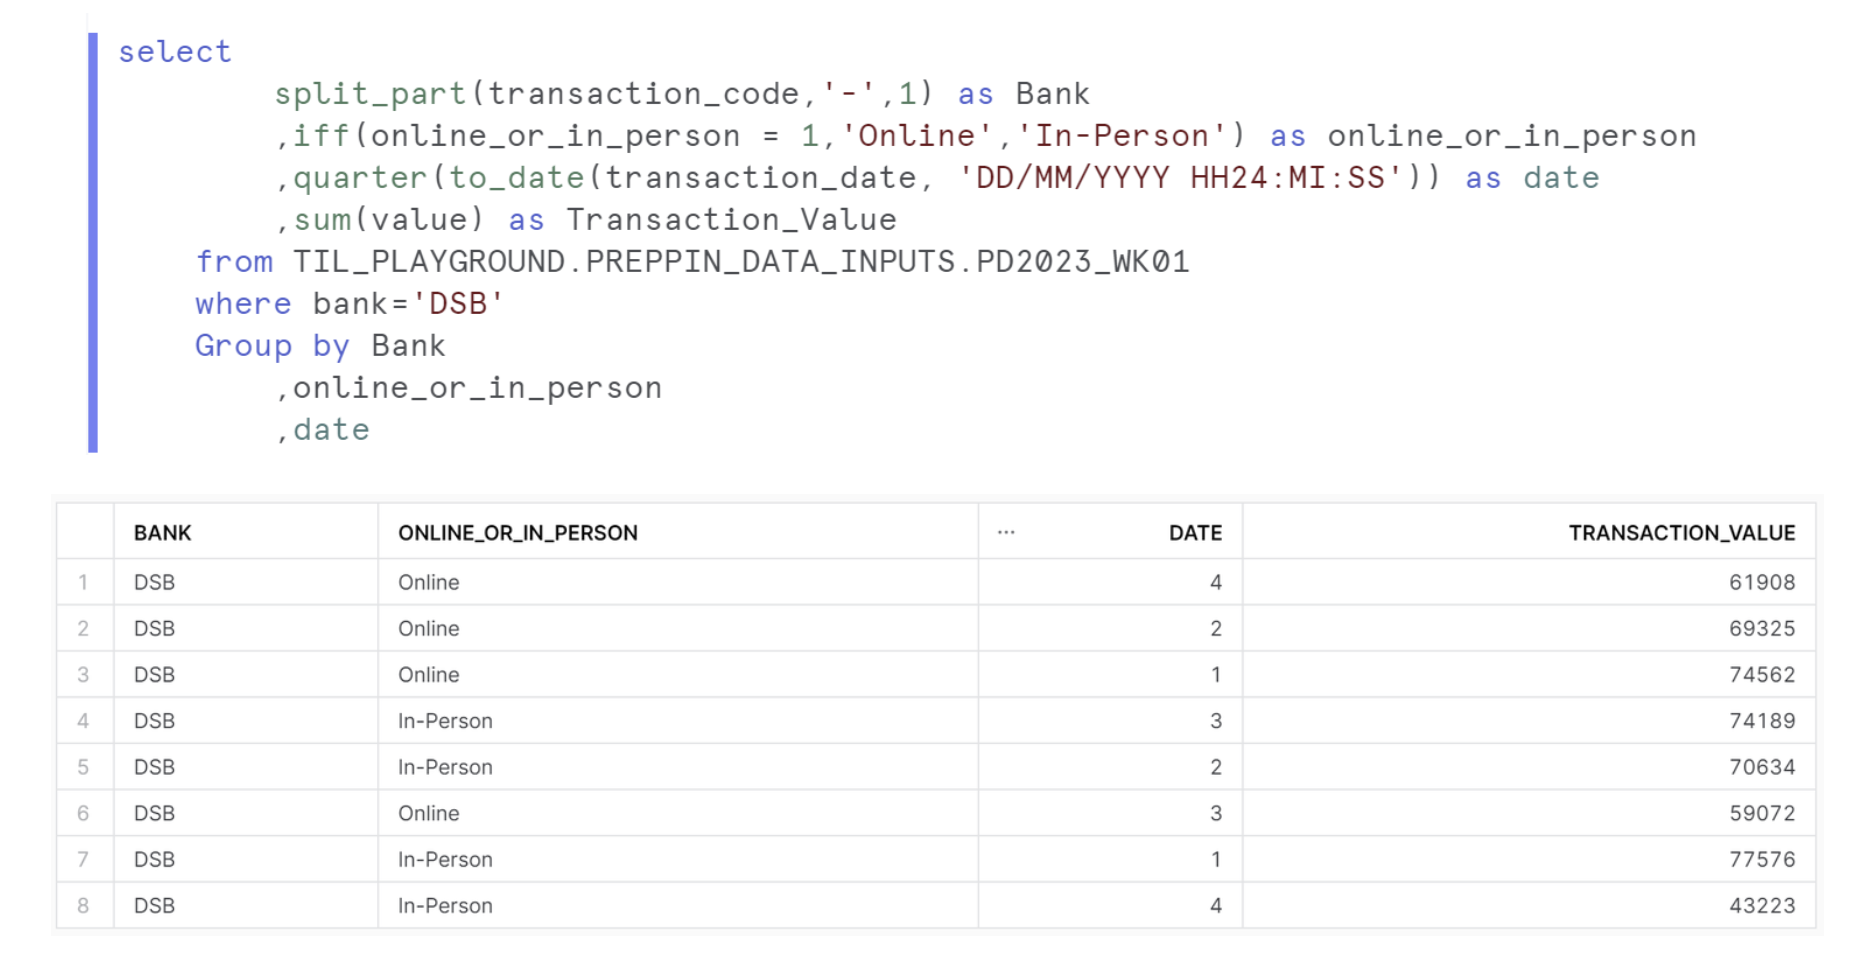Place cursor on Group by keyword

tap(272, 346)
